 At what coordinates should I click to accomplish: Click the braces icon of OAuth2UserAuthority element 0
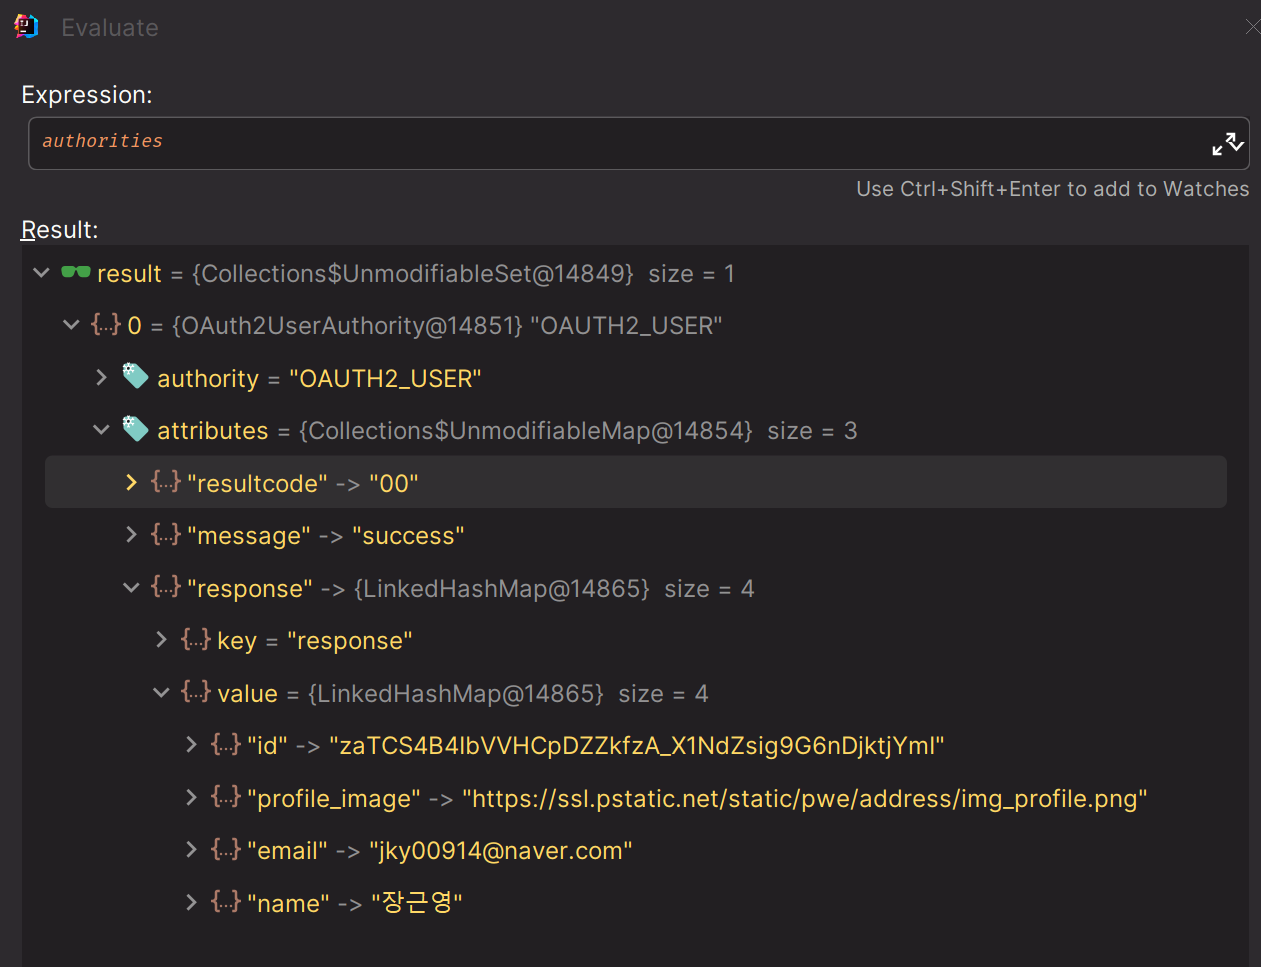click(x=105, y=324)
